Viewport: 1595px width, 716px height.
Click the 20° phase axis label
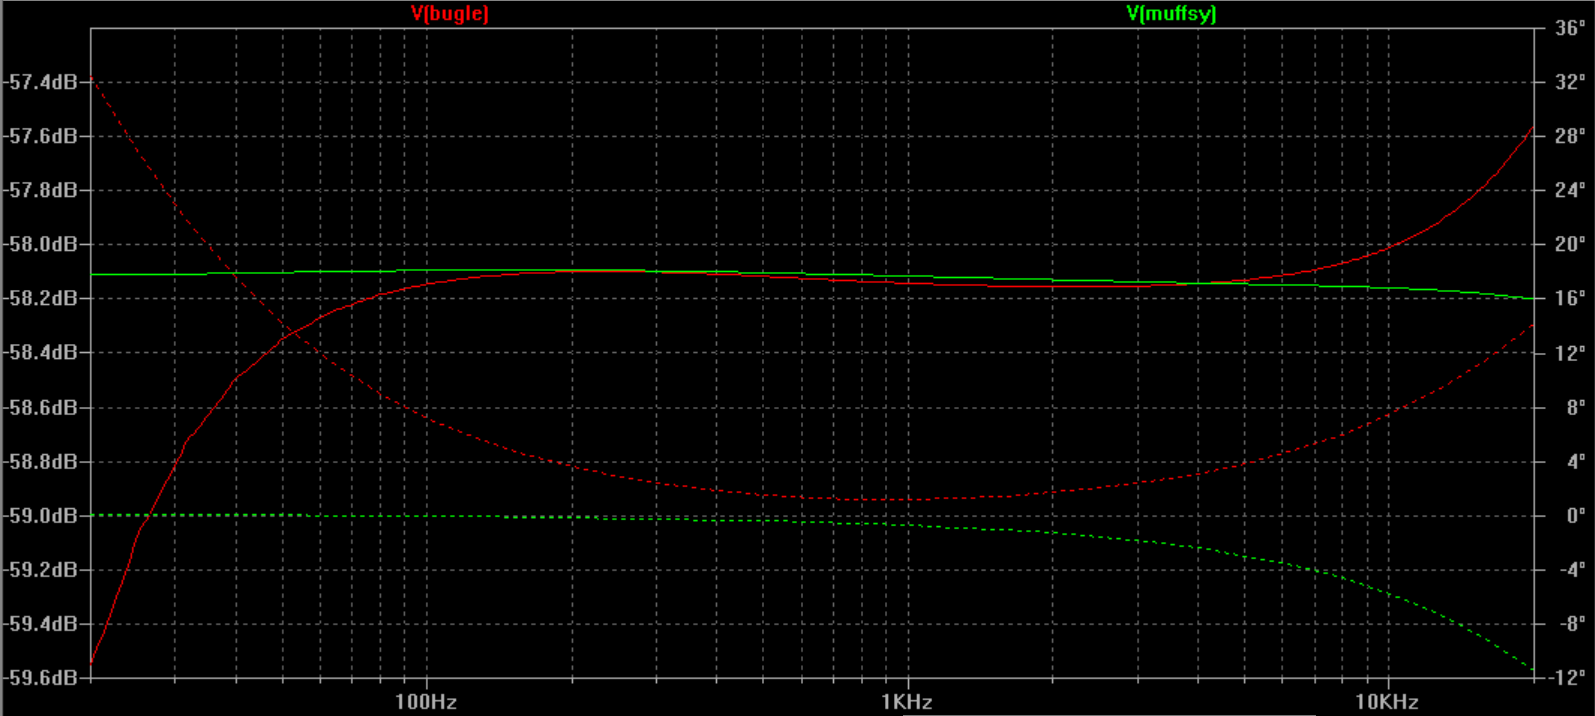1569,244
